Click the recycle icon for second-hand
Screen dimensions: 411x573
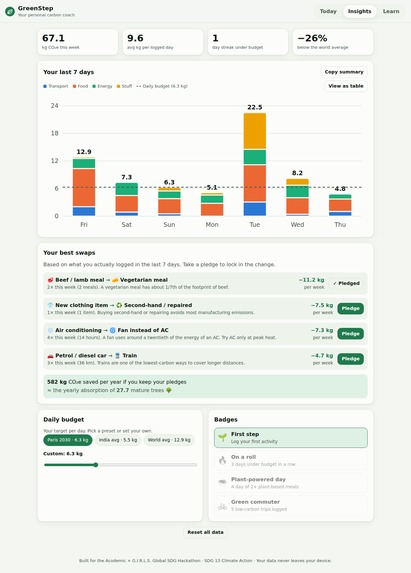(119, 305)
